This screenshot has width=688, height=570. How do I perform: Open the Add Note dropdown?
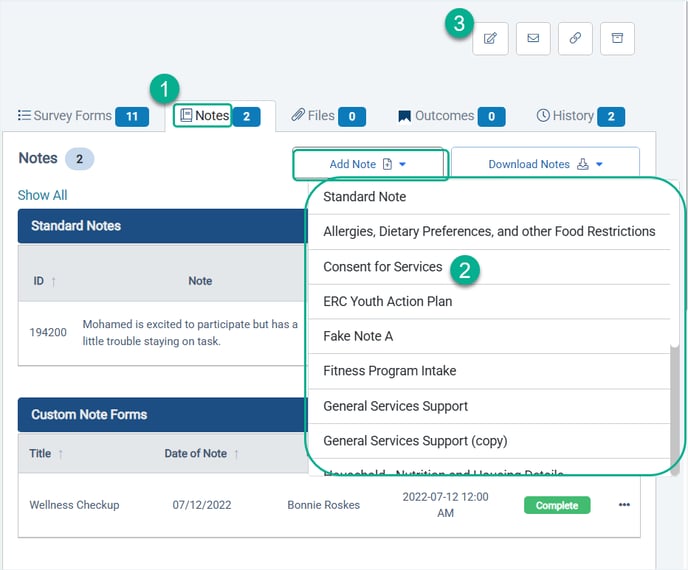[368, 164]
